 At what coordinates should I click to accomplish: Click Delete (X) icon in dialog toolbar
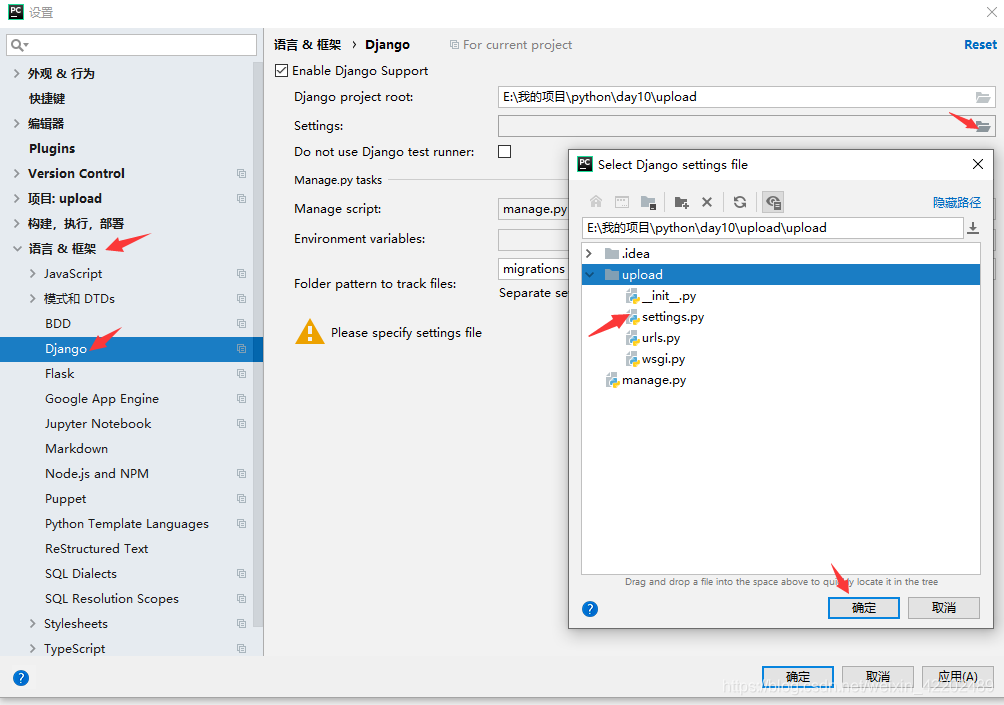pos(707,202)
